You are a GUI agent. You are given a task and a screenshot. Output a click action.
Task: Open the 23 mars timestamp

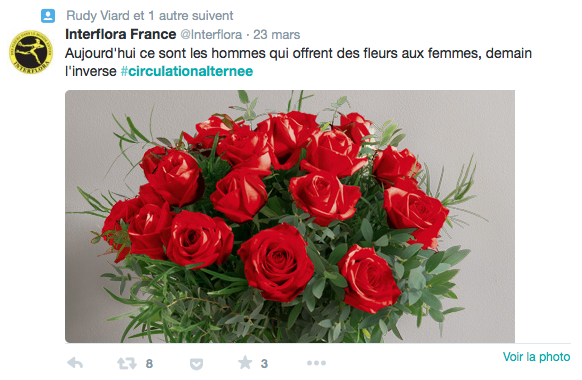(x=277, y=35)
